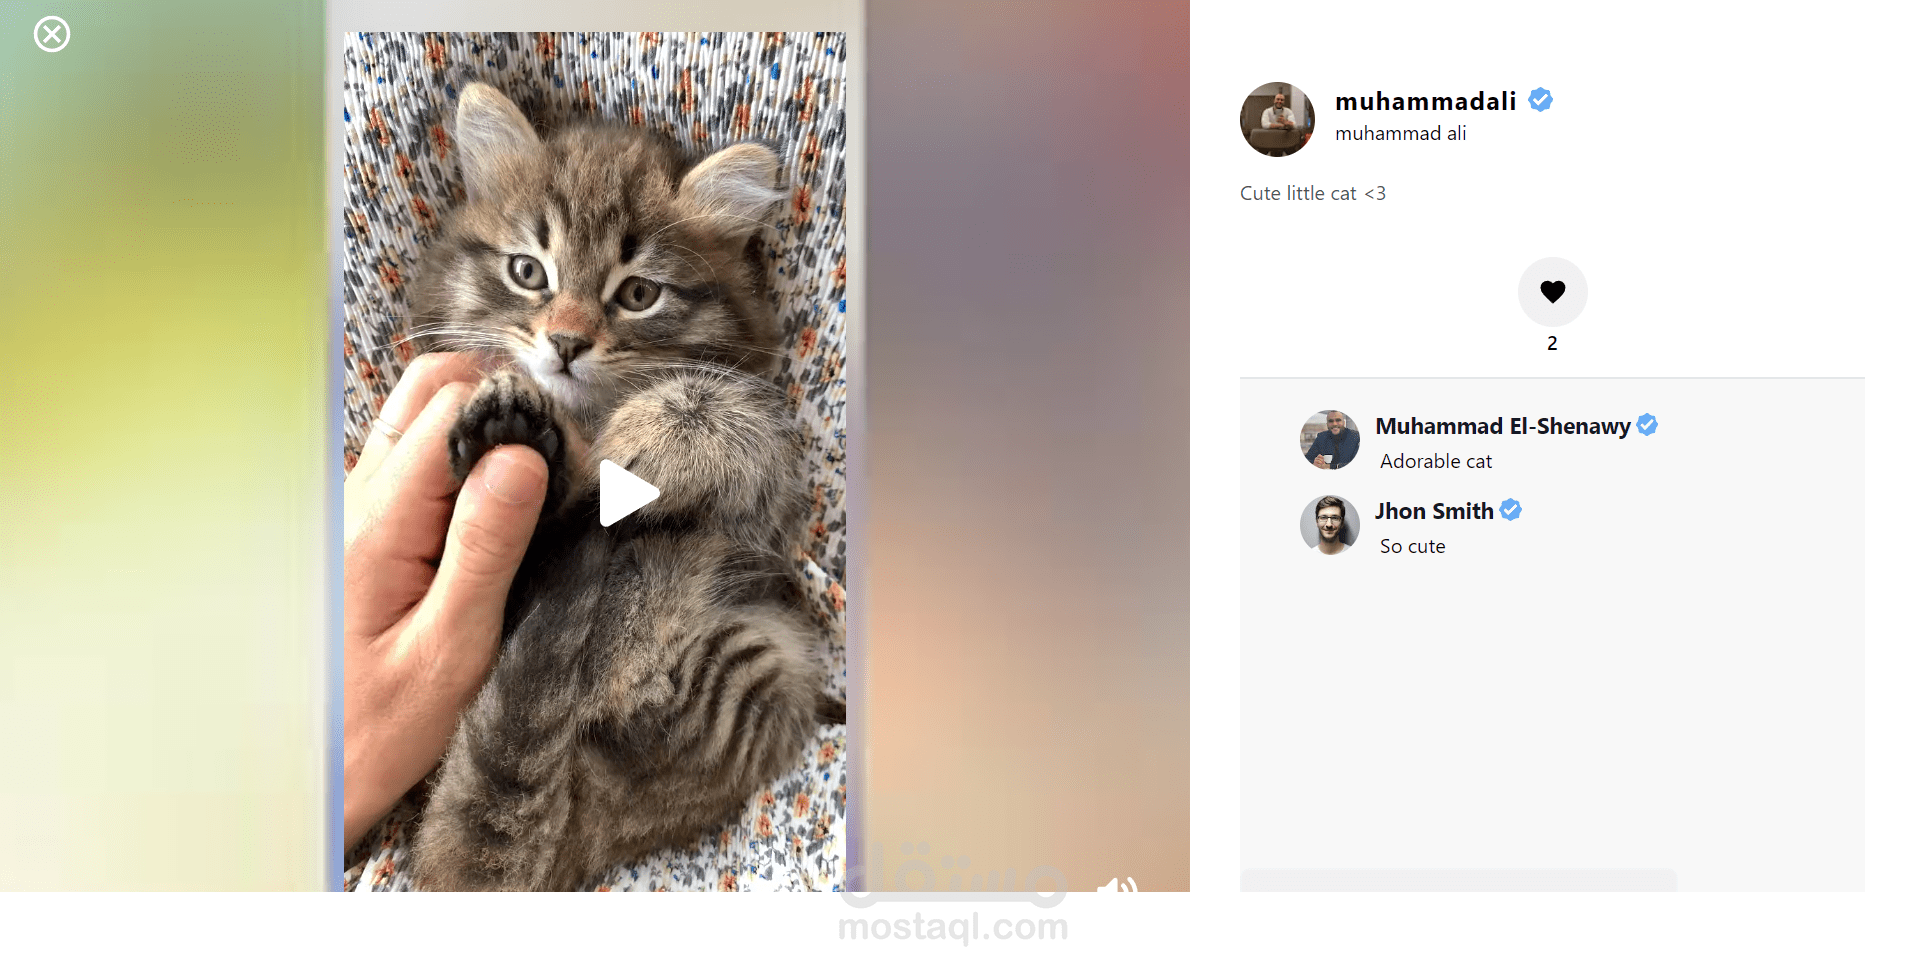Open muhammadali's profile picture

click(x=1277, y=119)
